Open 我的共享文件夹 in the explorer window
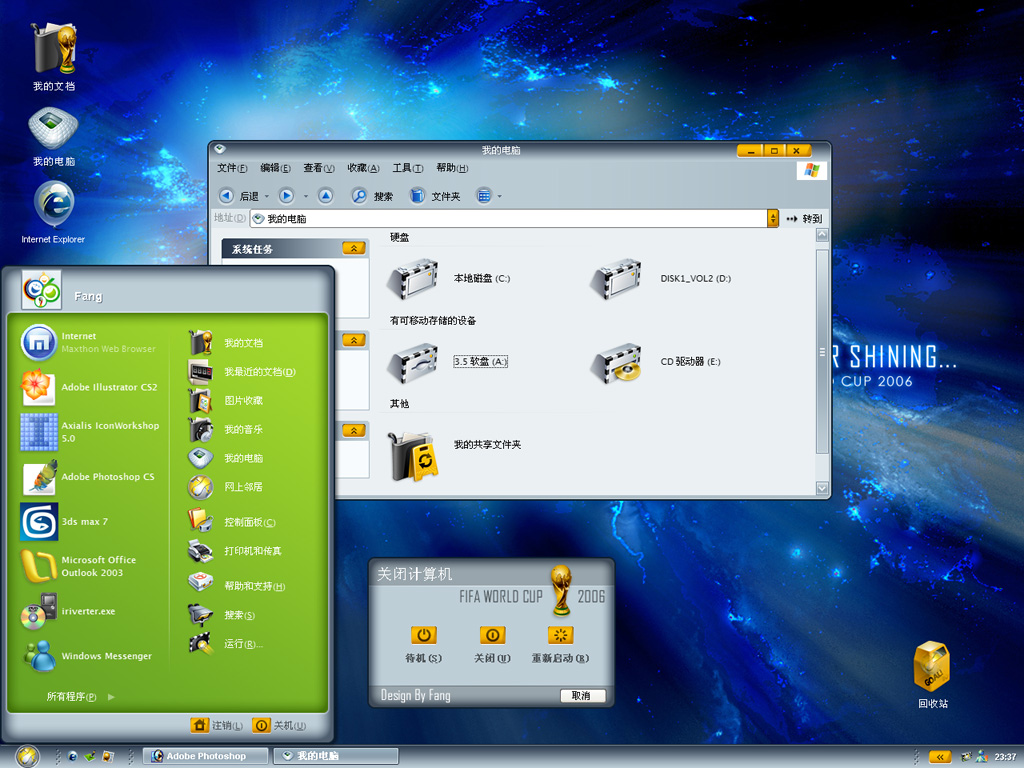The width and height of the screenshot is (1024, 768). (455, 455)
